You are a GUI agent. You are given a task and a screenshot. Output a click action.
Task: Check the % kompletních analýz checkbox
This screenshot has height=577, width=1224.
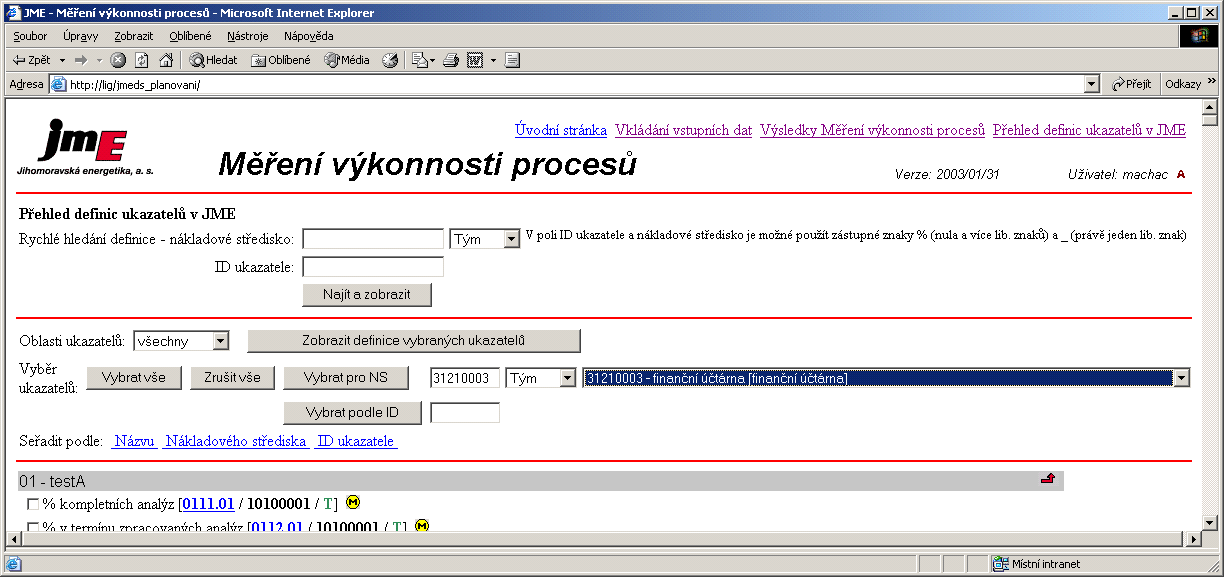33,504
